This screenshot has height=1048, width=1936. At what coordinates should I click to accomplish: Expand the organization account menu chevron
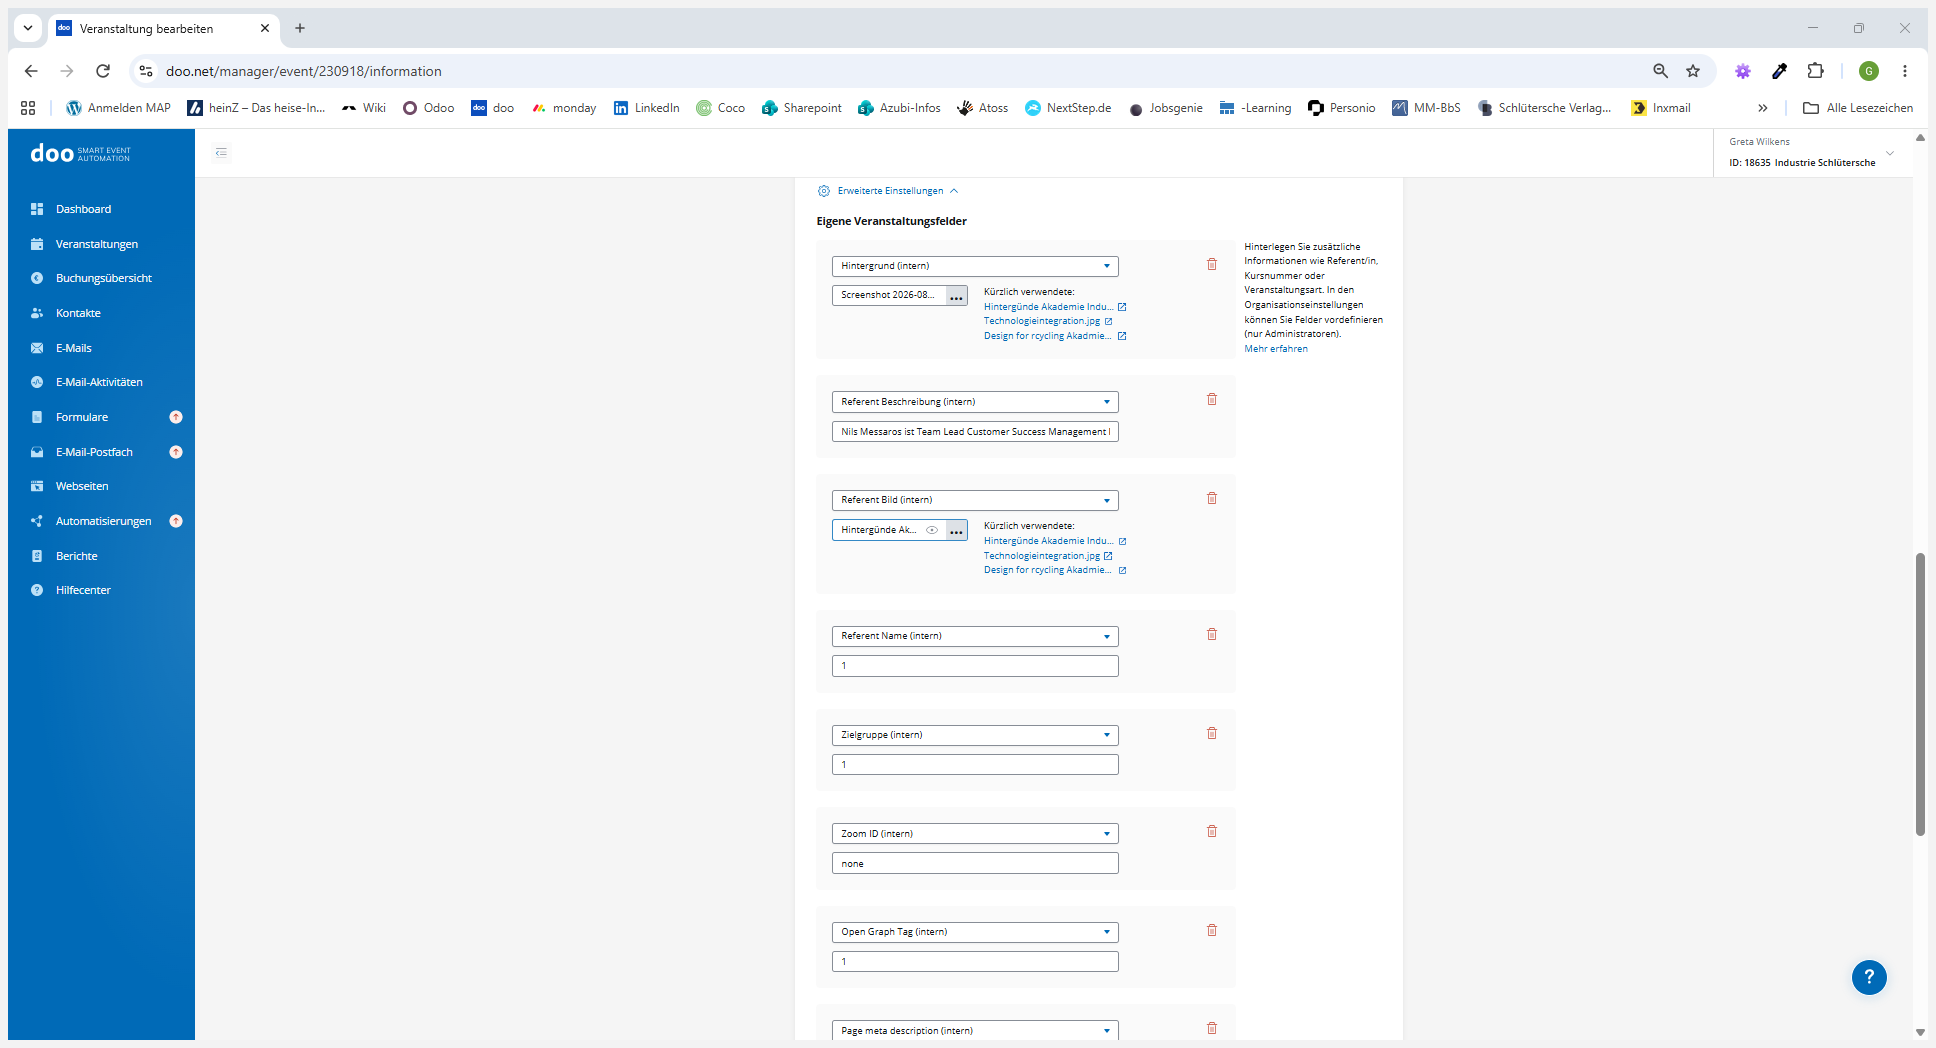tap(1890, 153)
